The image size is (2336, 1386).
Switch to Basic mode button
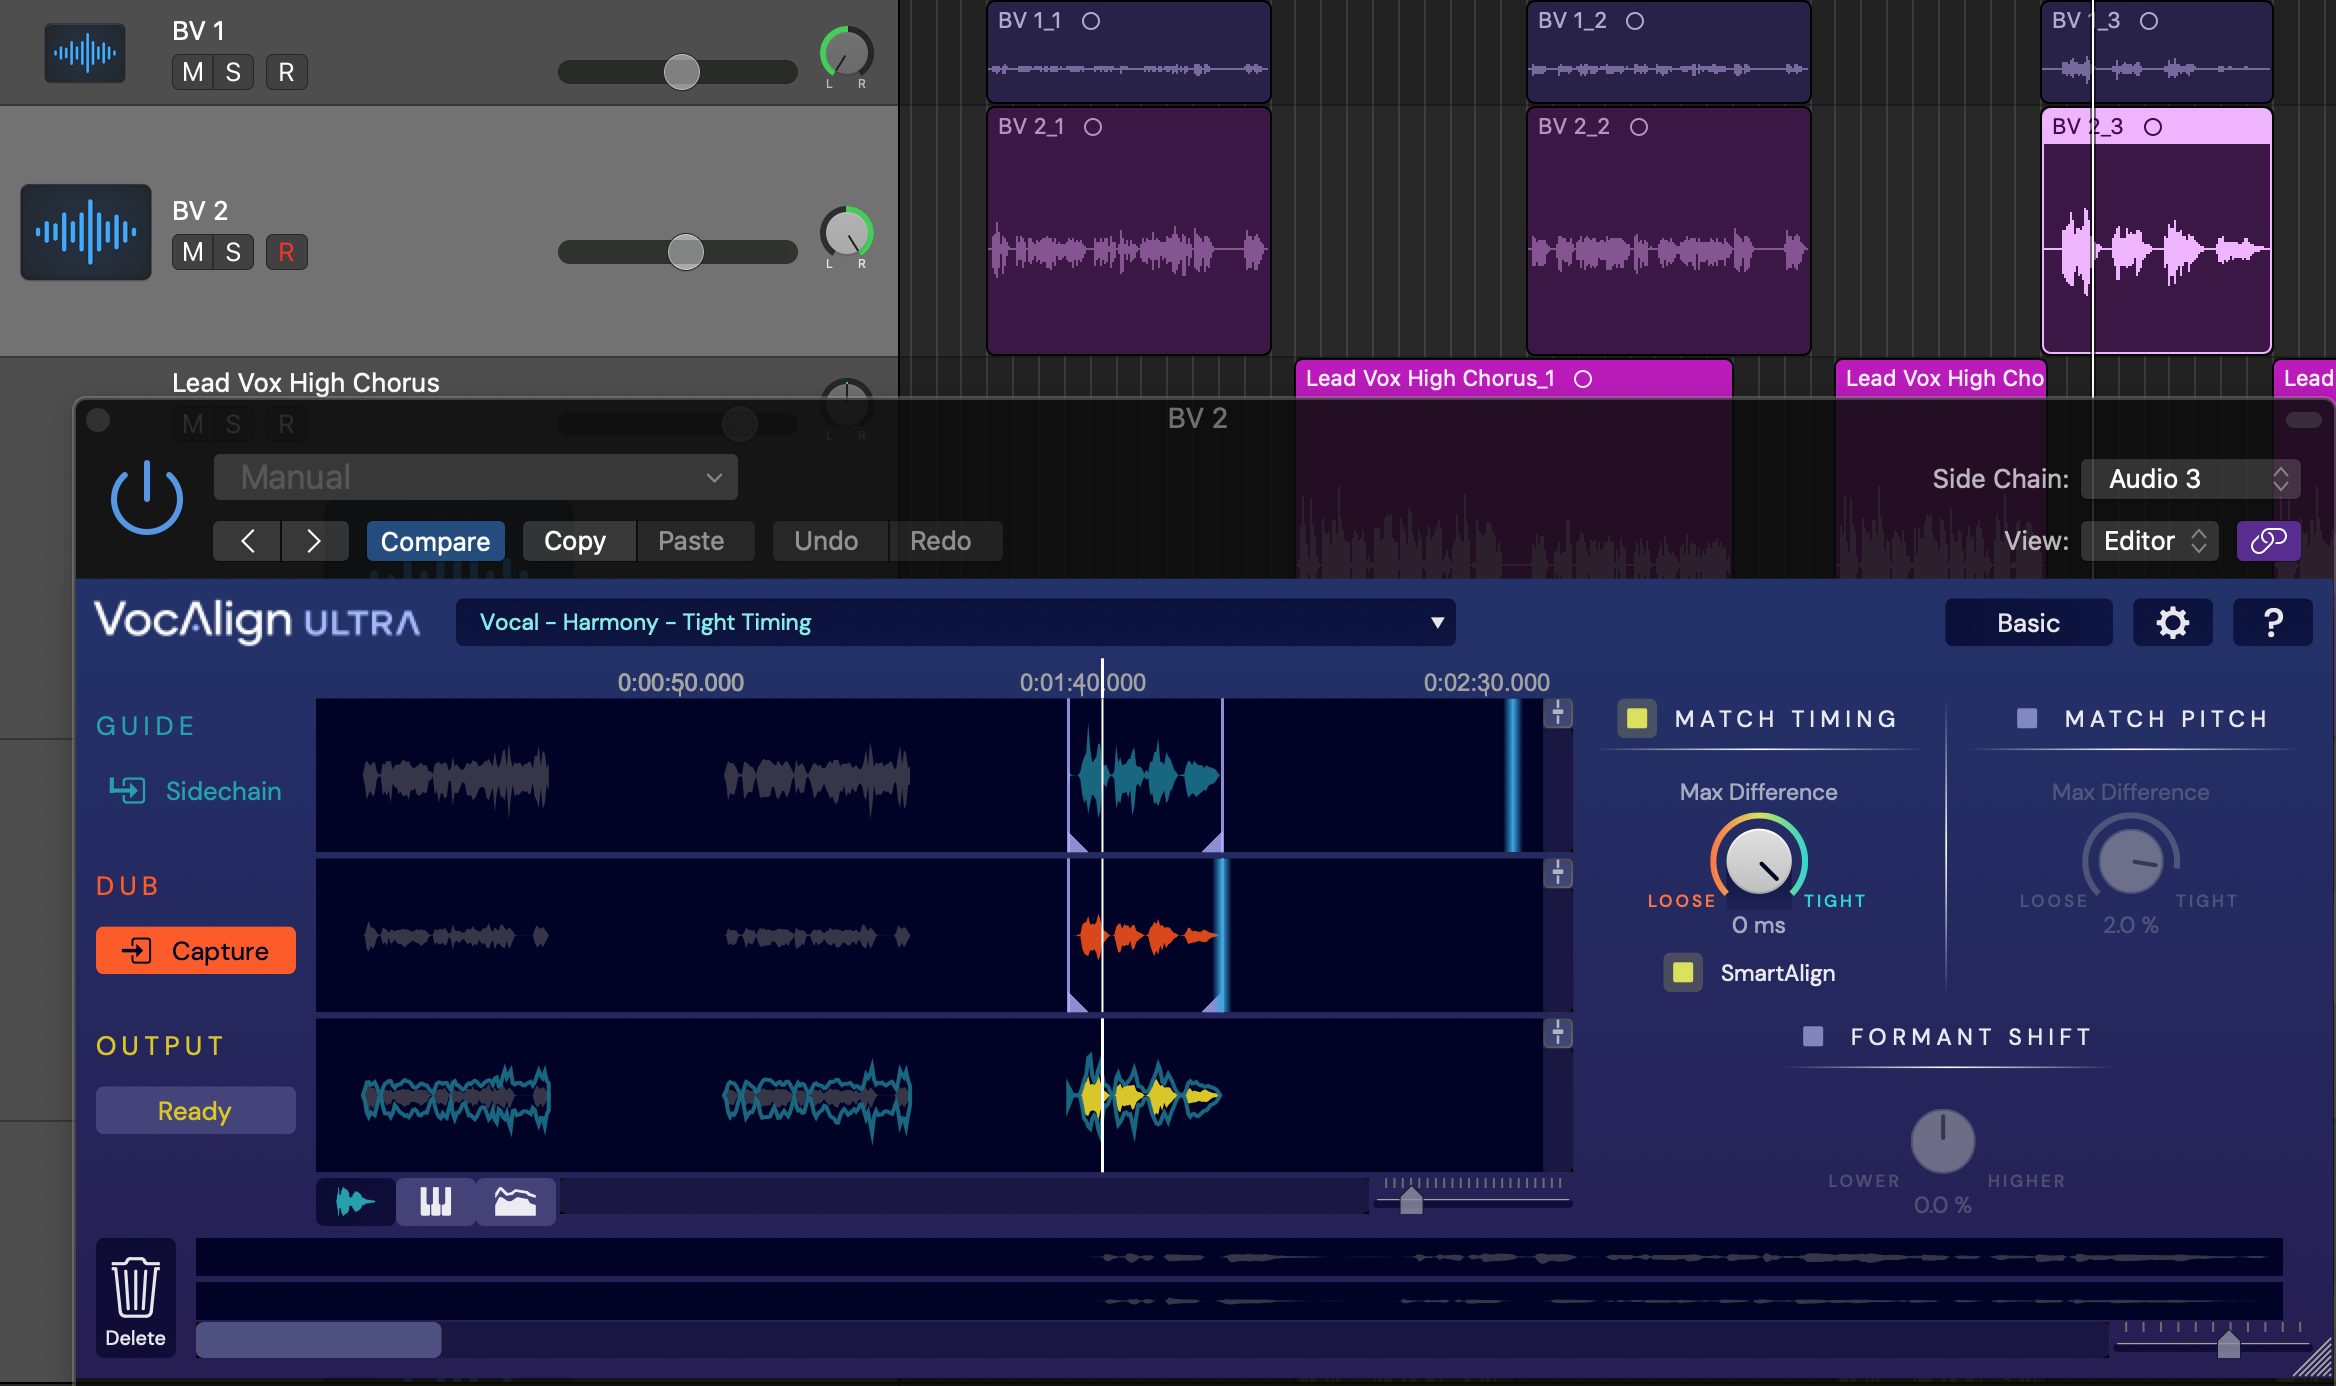point(2028,623)
